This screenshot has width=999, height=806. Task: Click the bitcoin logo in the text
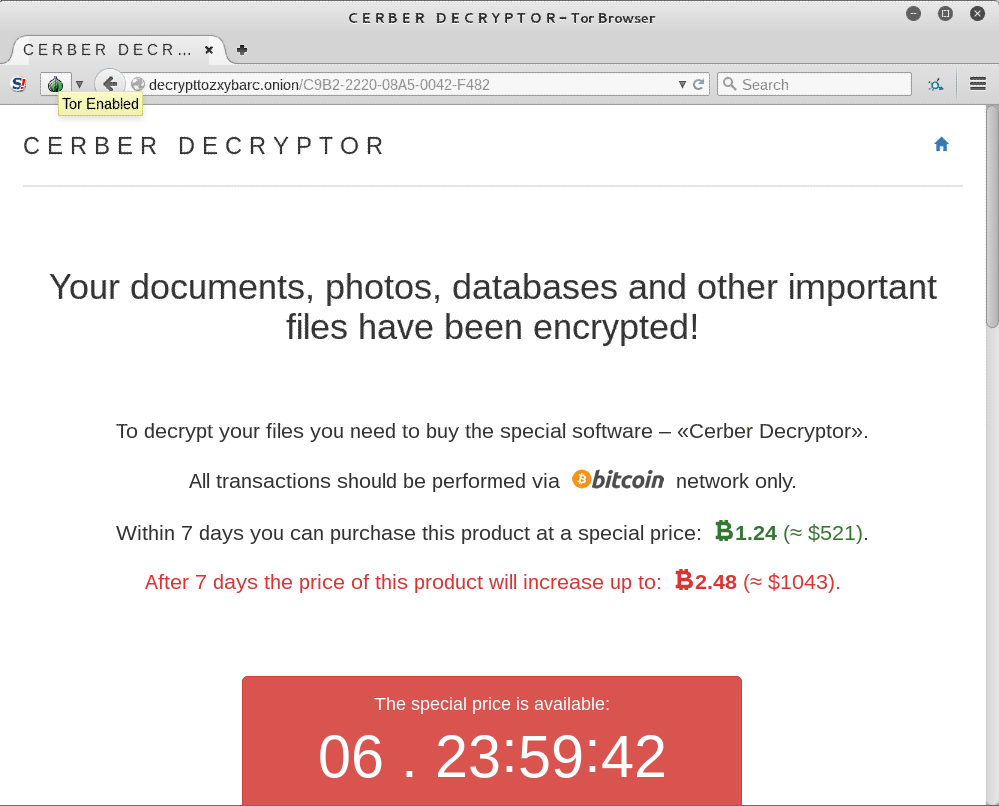click(x=617, y=480)
